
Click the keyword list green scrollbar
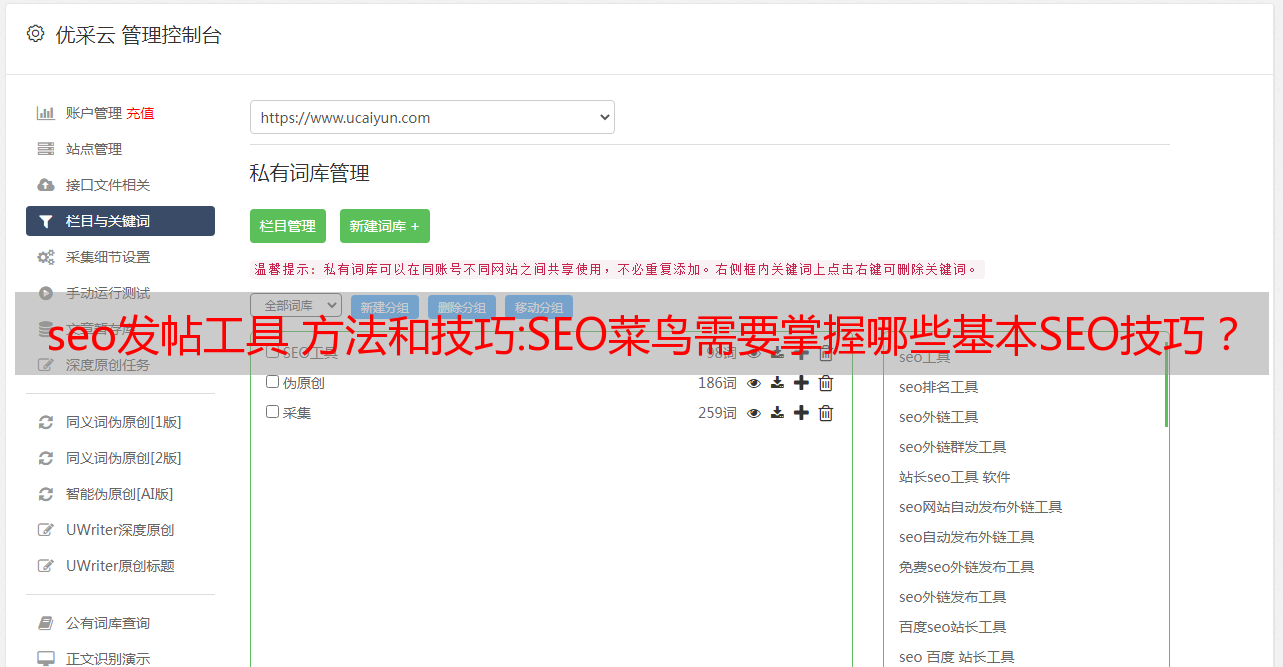[x=1166, y=385]
